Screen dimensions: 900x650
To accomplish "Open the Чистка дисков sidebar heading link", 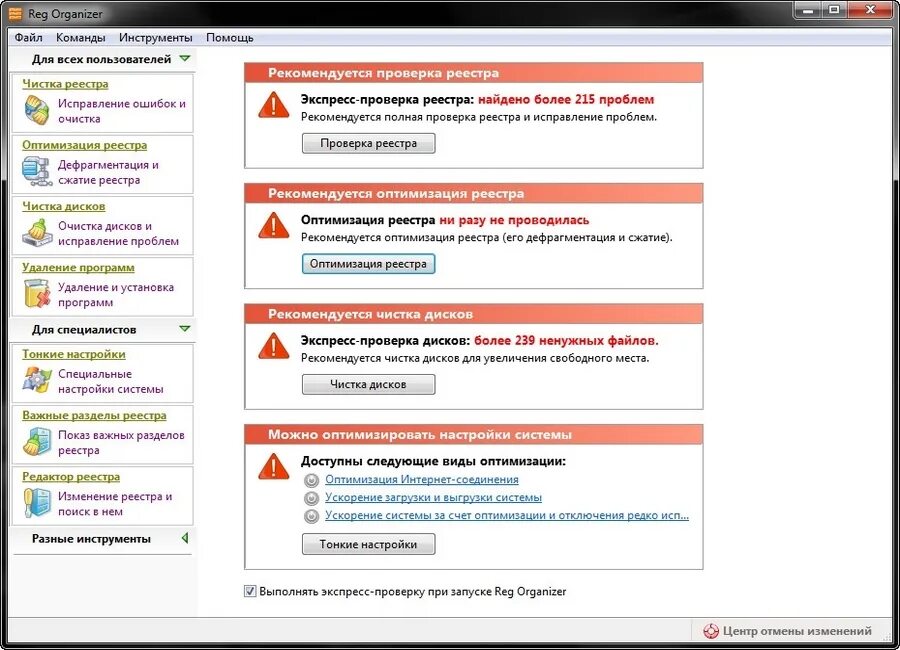I will tap(64, 206).
